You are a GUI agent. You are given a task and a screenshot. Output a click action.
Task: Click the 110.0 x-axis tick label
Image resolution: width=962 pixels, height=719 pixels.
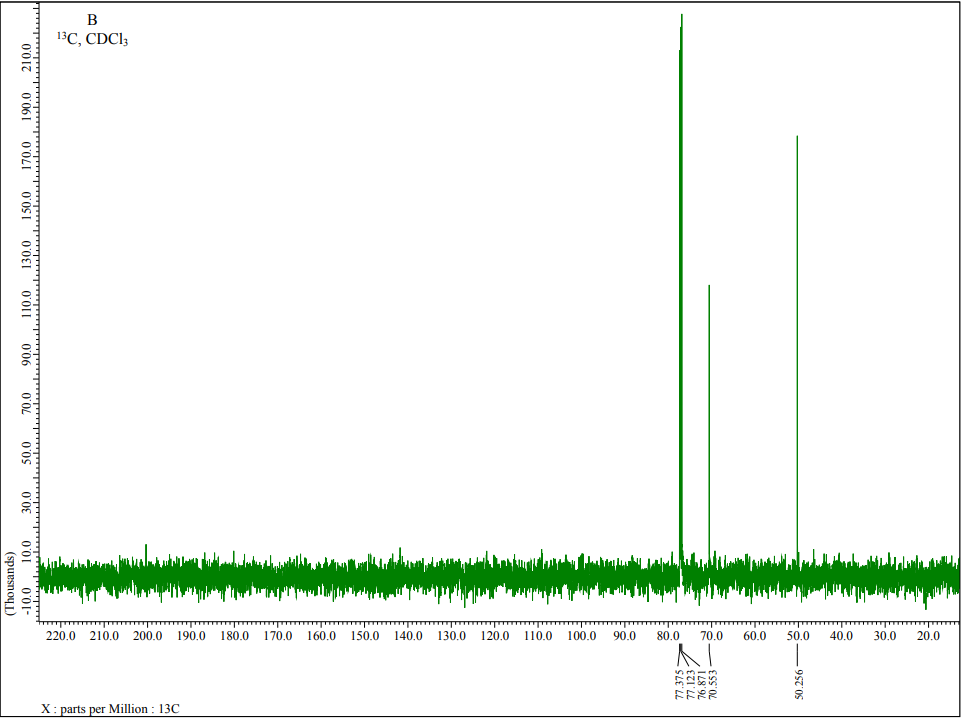(538, 636)
